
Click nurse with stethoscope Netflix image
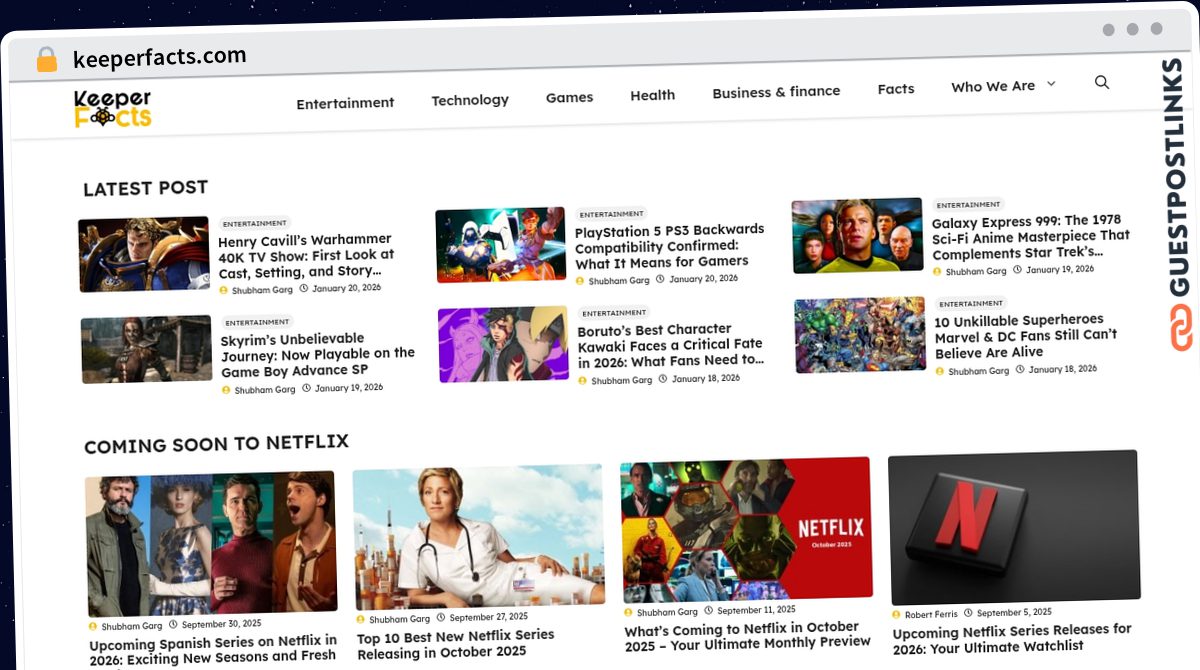tap(479, 536)
